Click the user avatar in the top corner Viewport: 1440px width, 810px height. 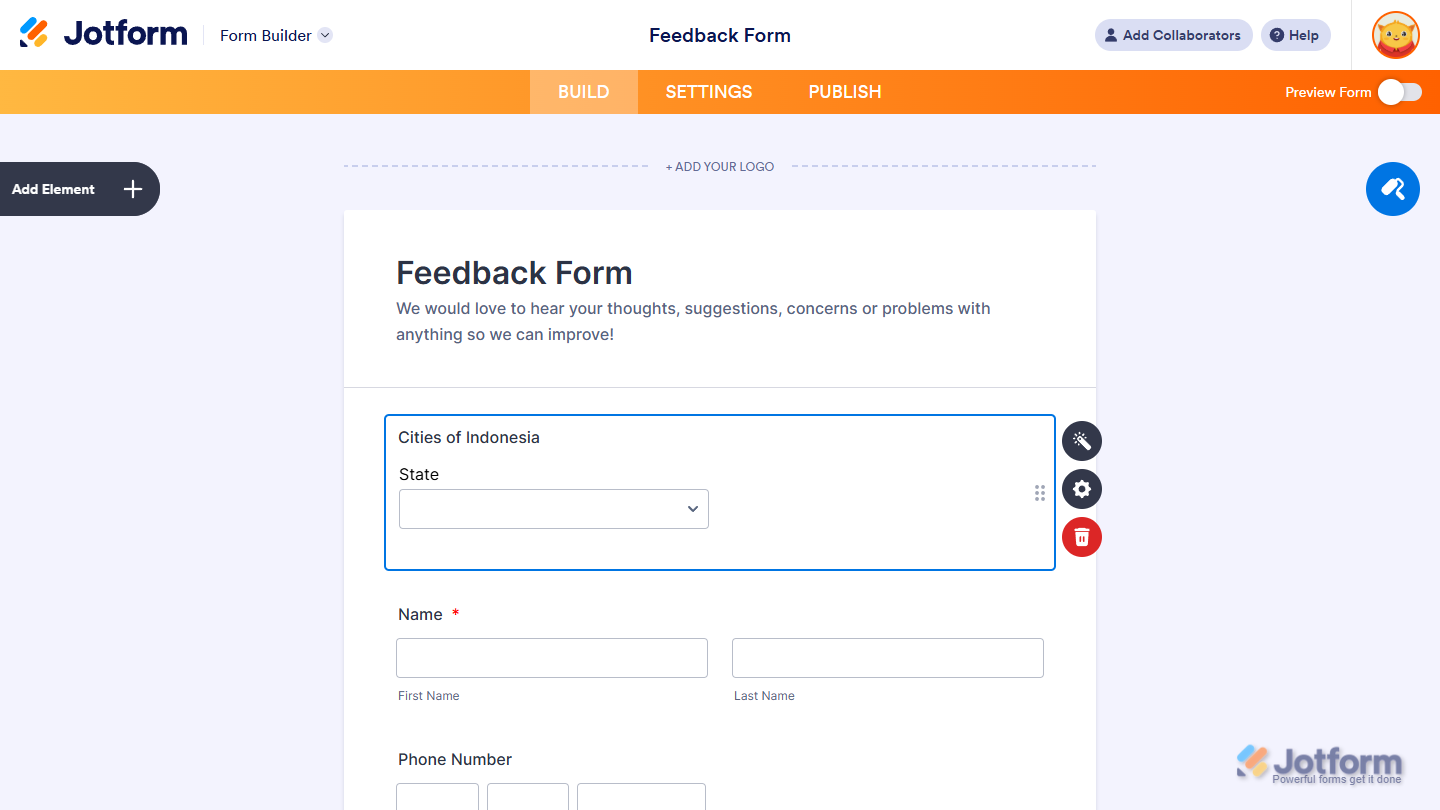(1395, 35)
